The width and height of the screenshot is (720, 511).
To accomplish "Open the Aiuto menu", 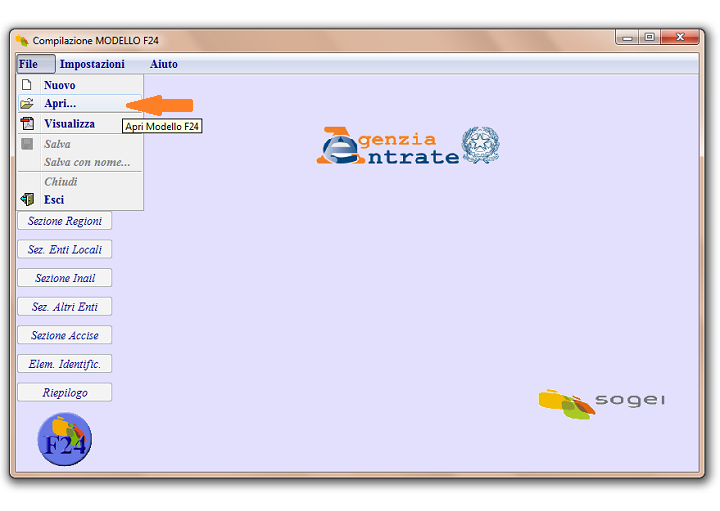I will [x=163, y=64].
